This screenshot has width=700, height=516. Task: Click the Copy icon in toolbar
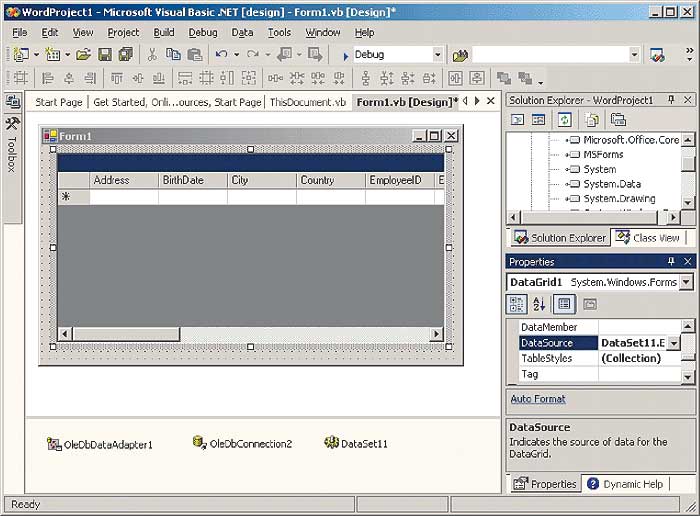(173, 54)
